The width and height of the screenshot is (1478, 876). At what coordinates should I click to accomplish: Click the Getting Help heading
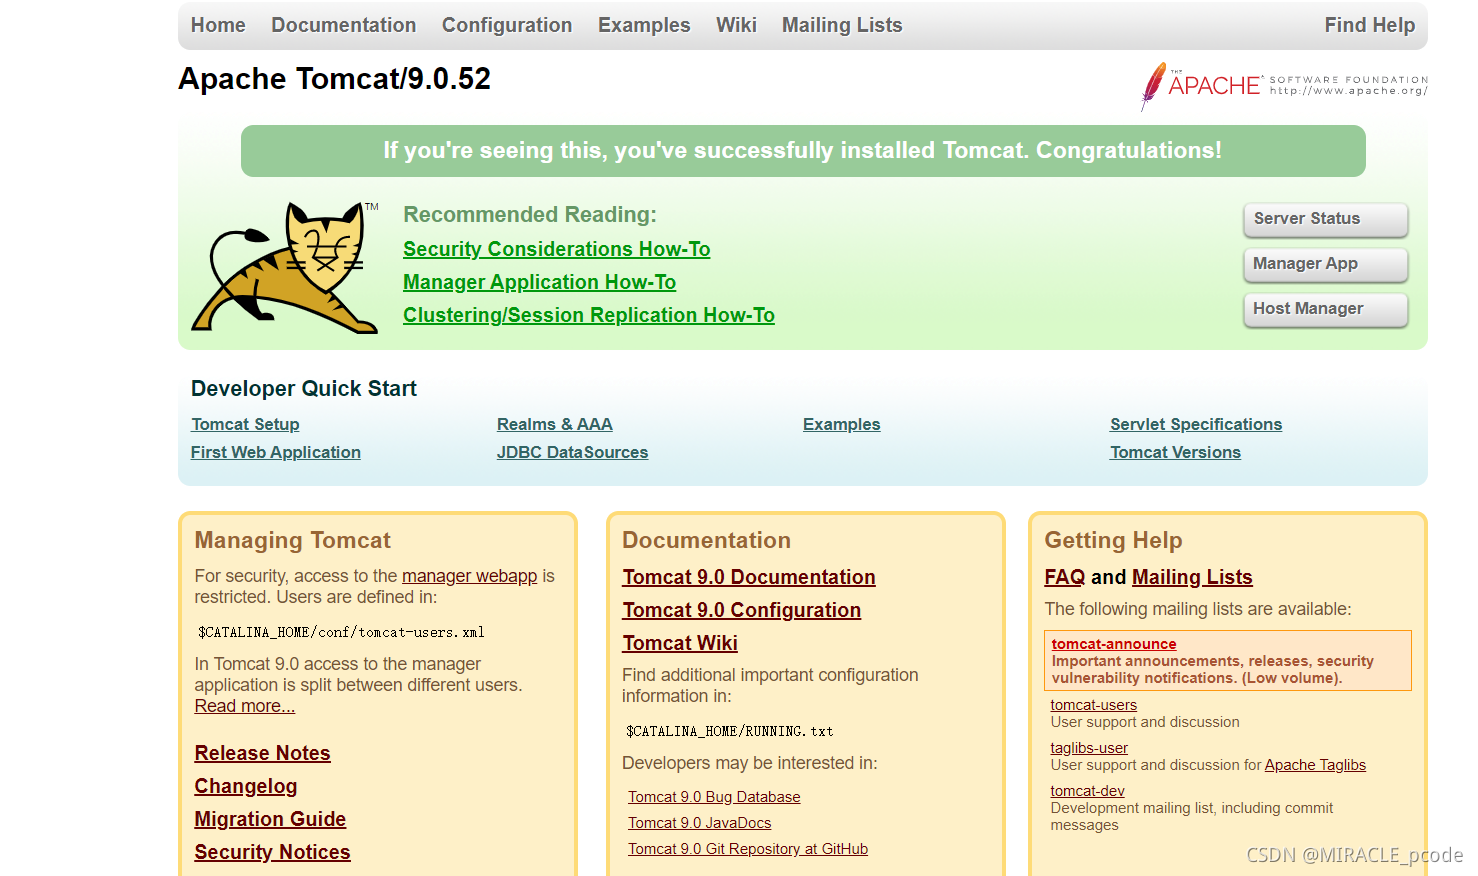coord(1113,540)
